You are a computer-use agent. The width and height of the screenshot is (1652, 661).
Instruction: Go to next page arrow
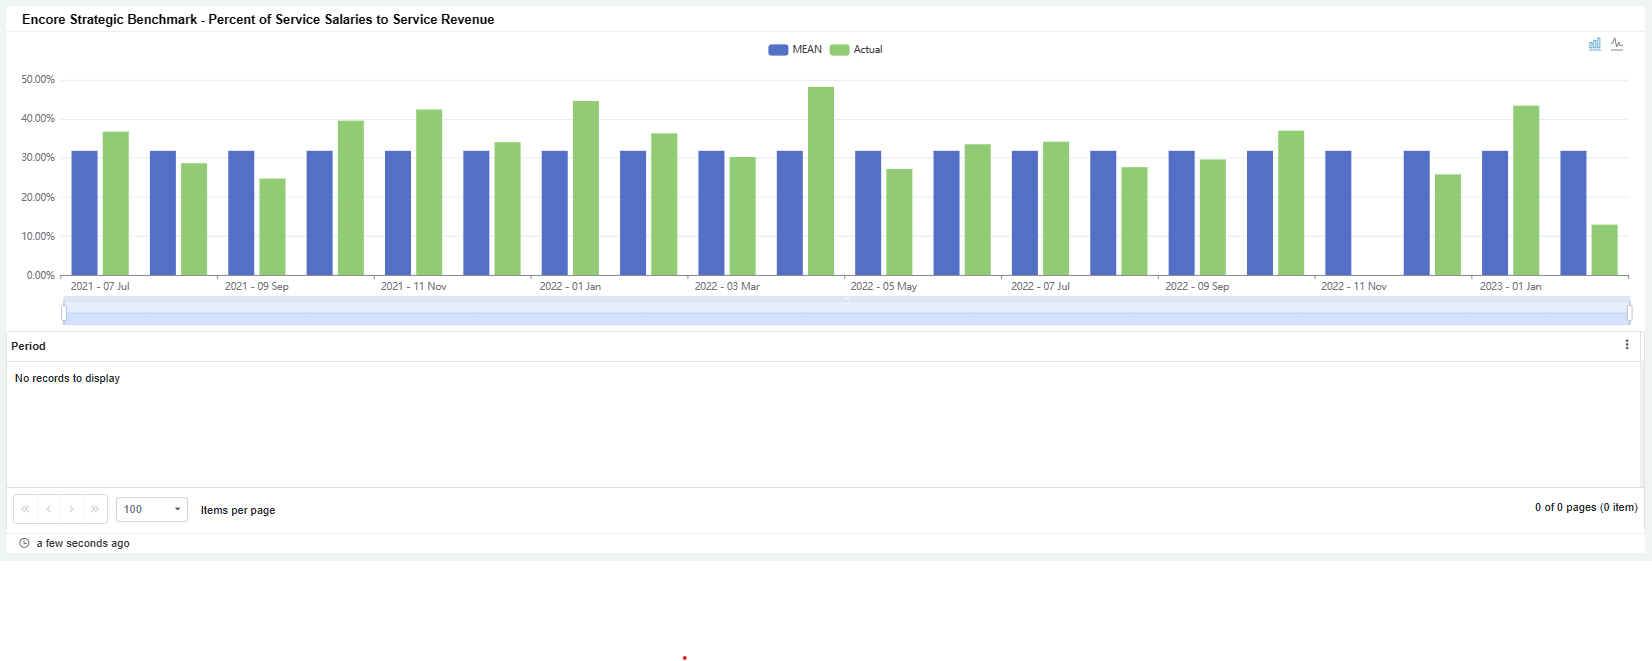point(71,509)
